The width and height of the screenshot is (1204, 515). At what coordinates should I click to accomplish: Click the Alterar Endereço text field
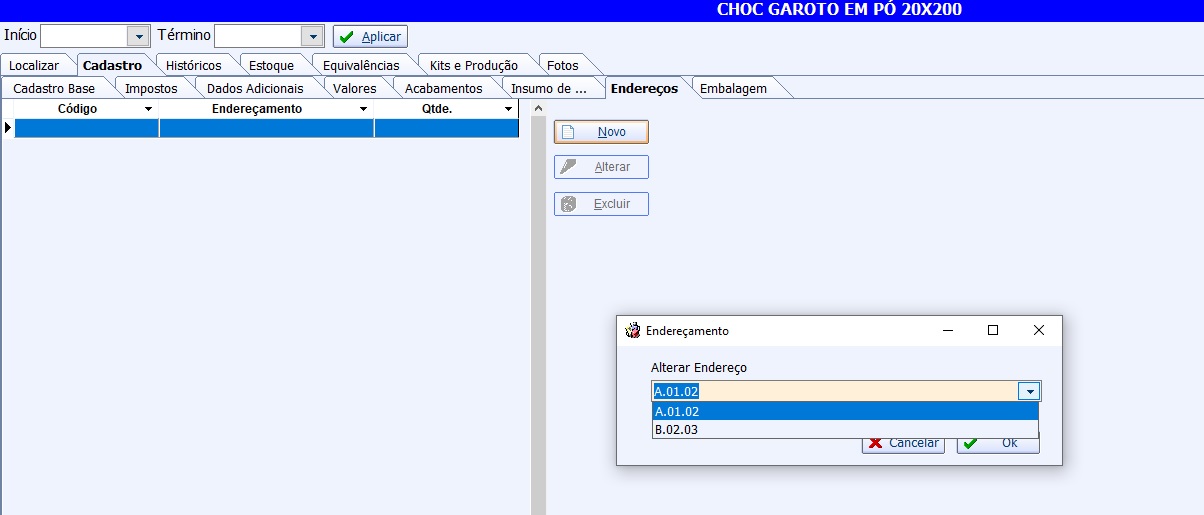[x=835, y=391]
